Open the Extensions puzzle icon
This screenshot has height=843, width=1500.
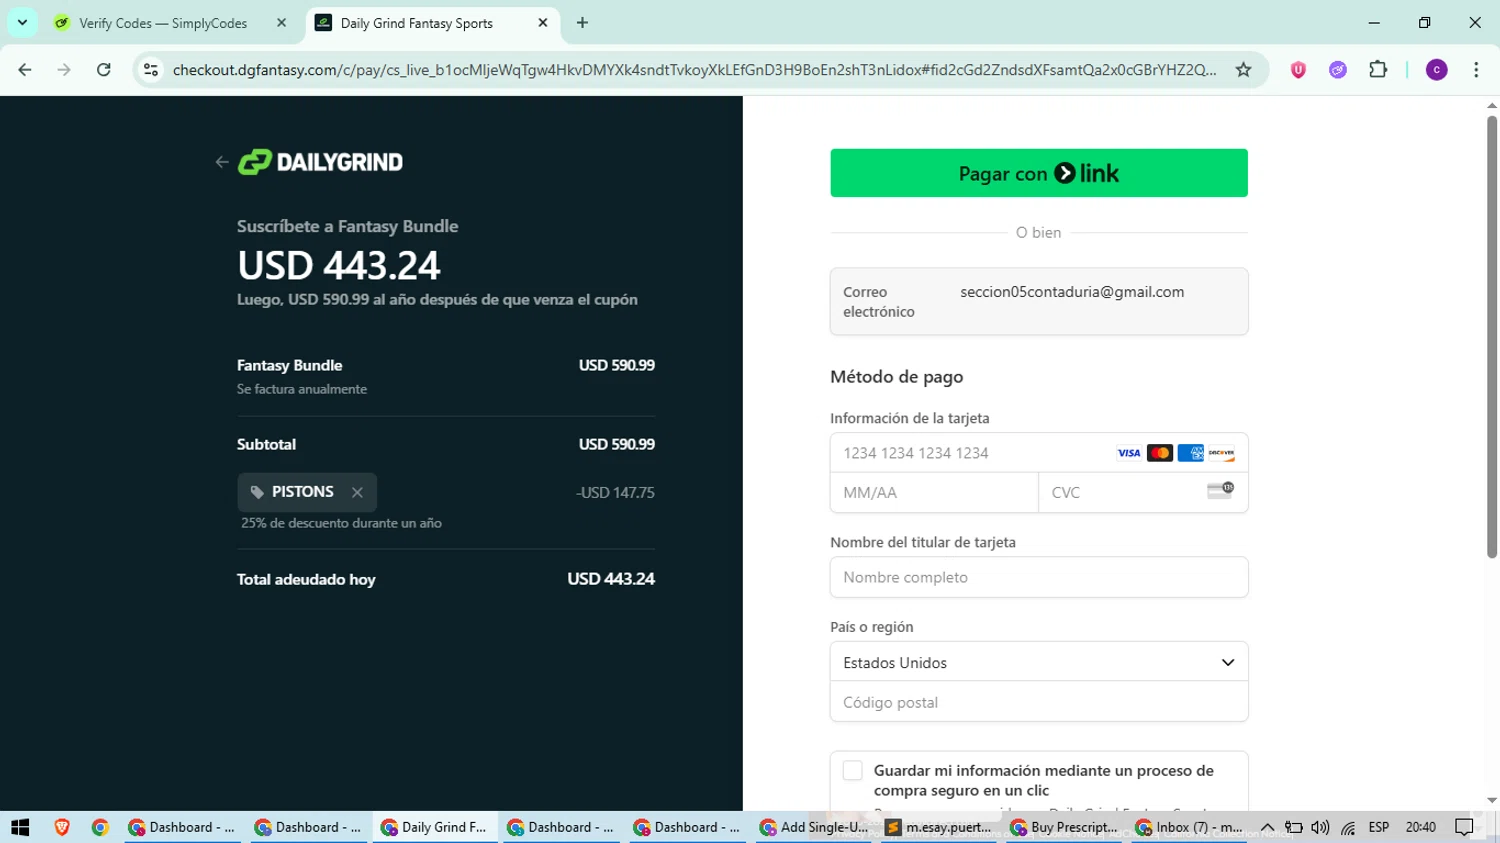[1378, 69]
